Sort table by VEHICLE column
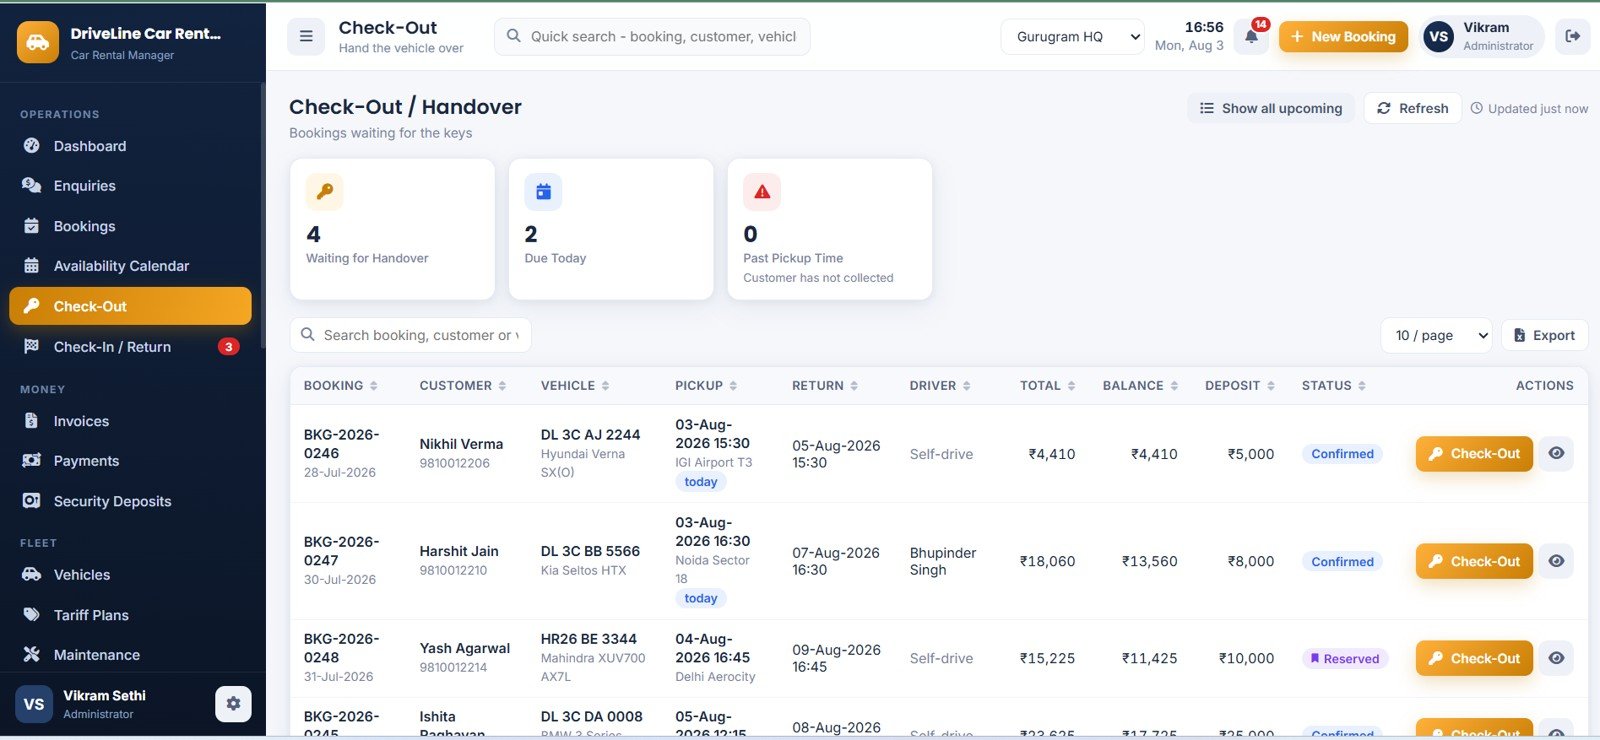This screenshot has width=1600, height=740. tap(575, 386)
